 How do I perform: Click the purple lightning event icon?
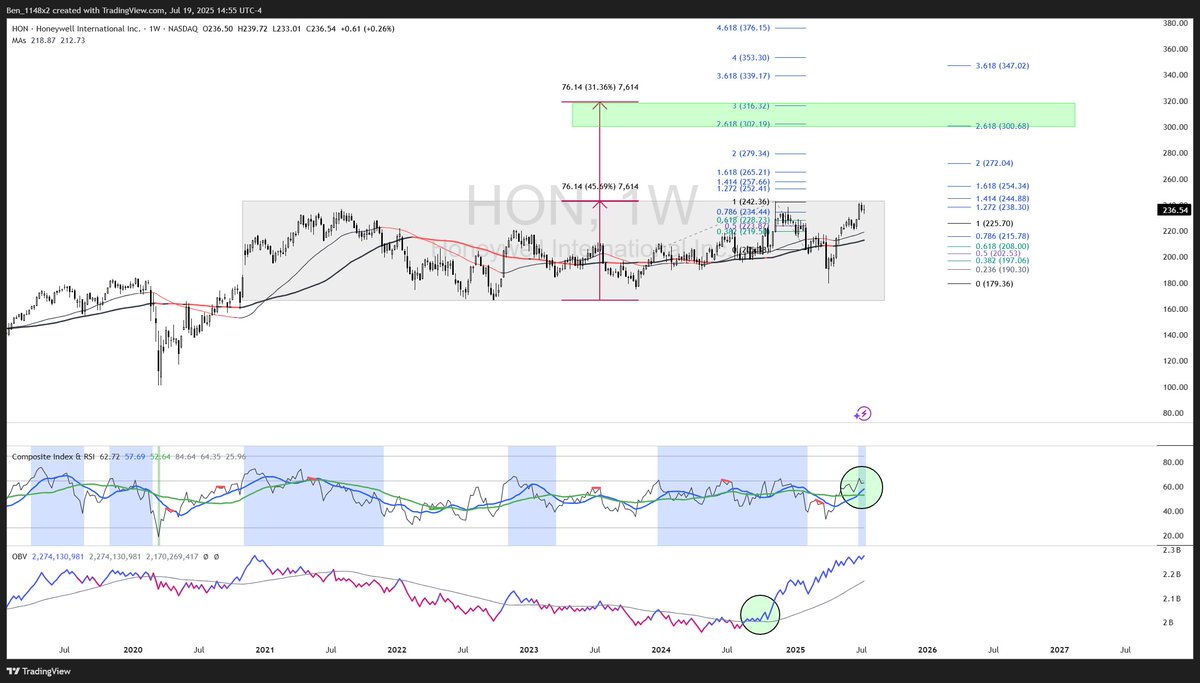click(864, 413)
